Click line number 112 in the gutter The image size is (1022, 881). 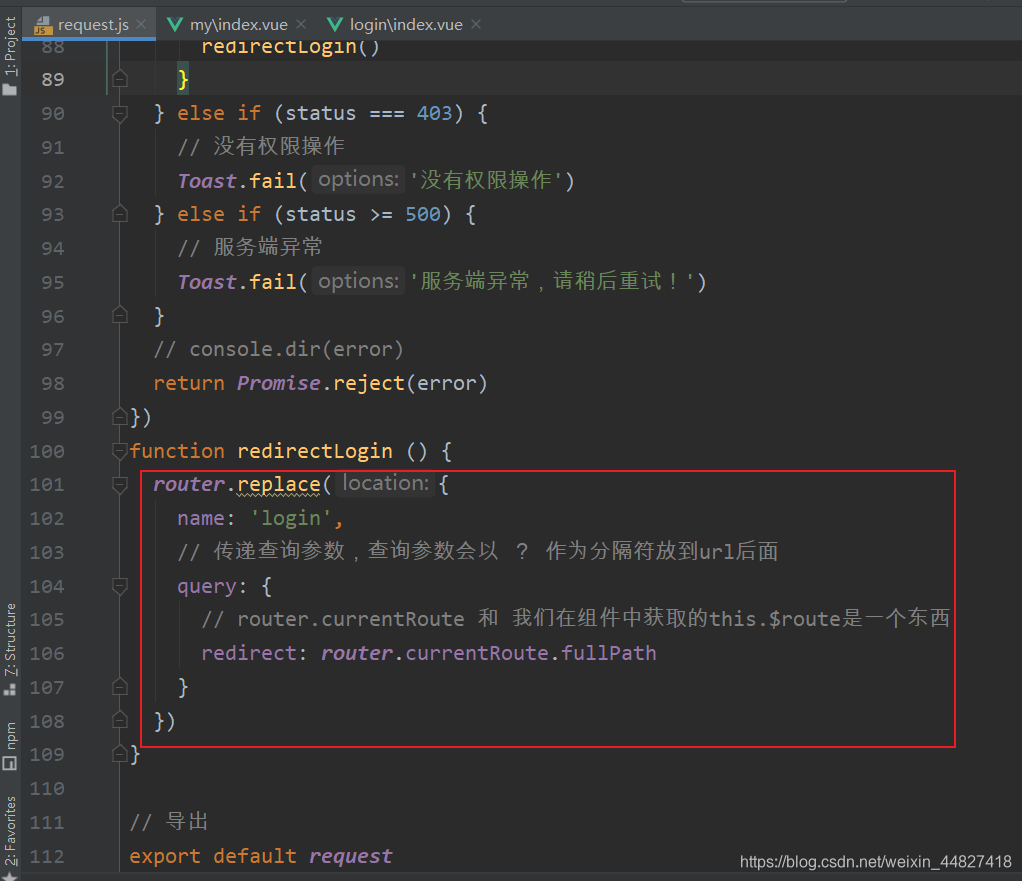[47, 856]
